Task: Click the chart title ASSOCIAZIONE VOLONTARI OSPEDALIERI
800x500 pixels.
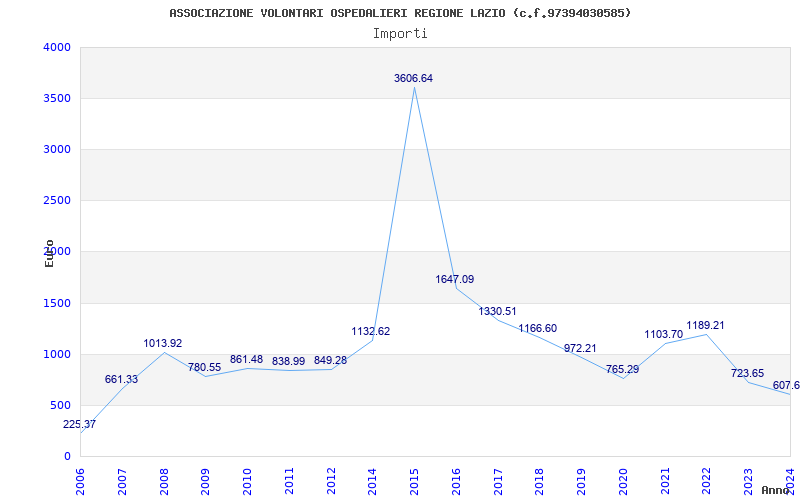Action: 400,13
